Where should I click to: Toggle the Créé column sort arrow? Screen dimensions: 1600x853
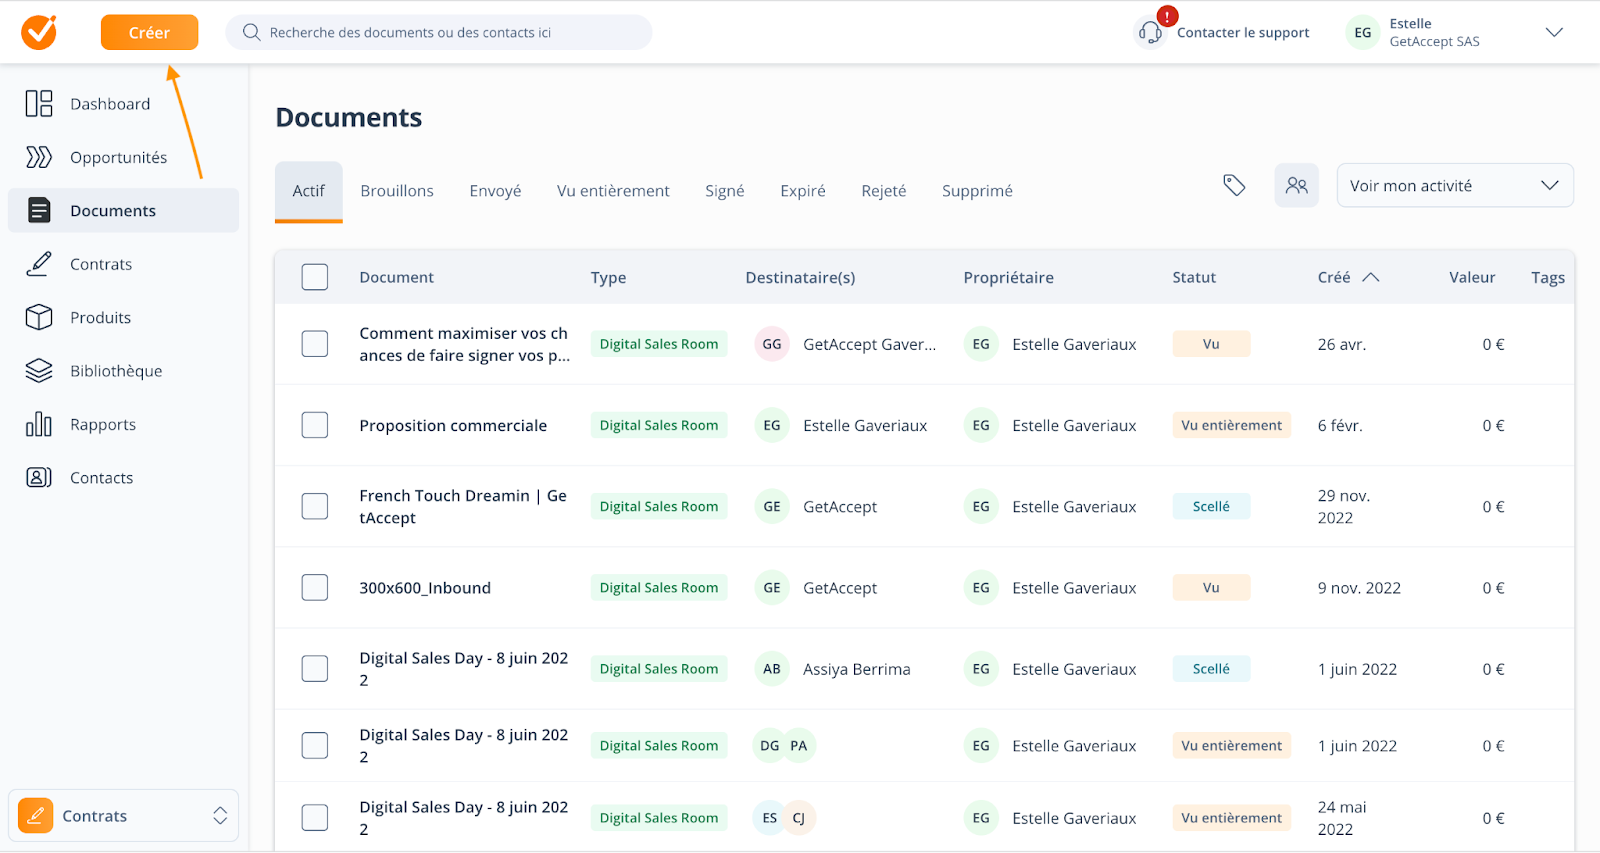pos(1371,277)
